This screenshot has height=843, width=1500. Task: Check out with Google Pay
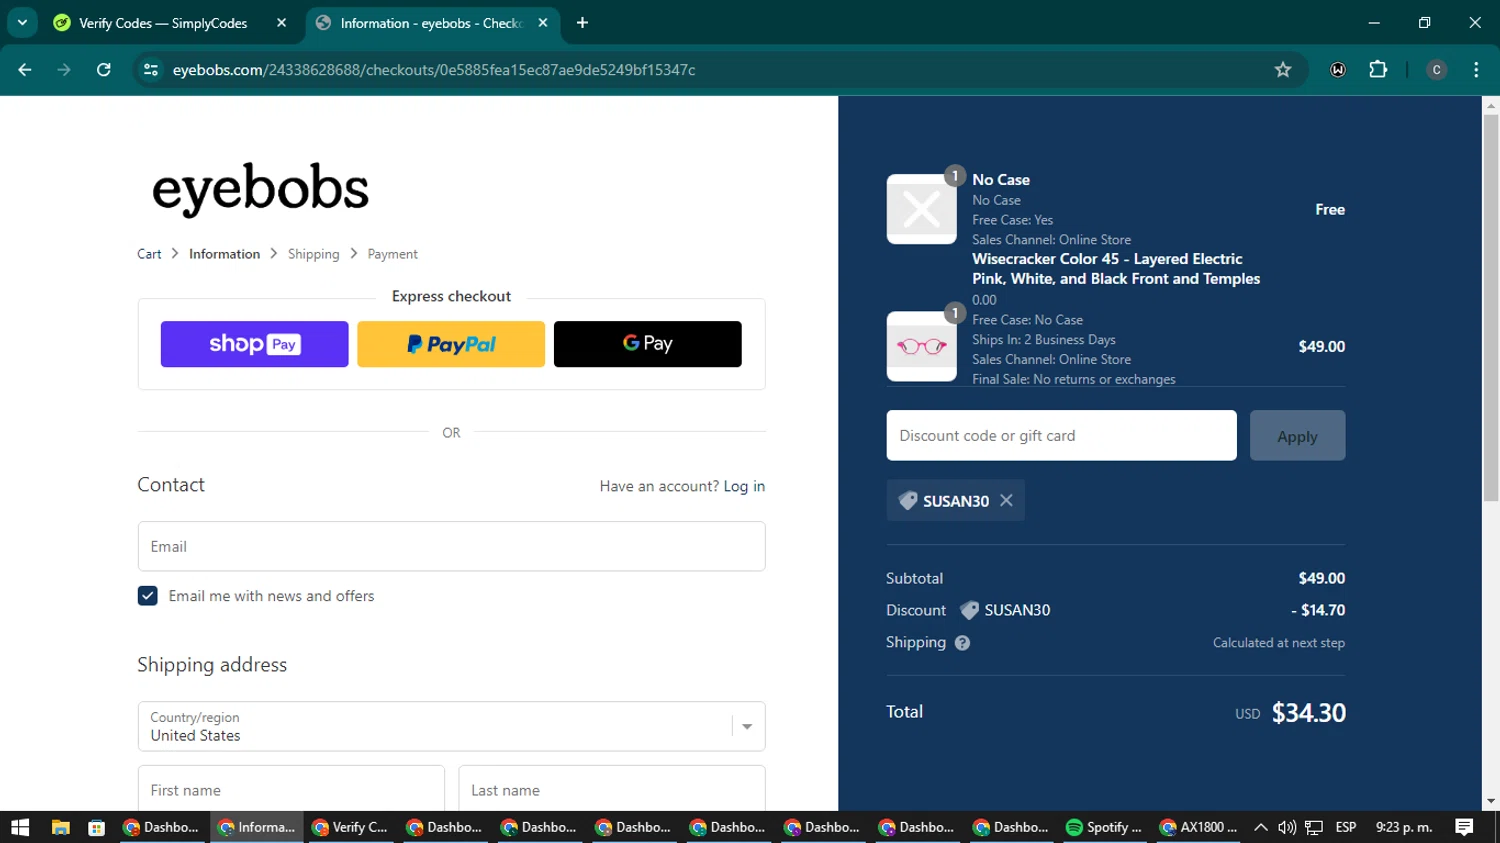click(x=647, y=344)
